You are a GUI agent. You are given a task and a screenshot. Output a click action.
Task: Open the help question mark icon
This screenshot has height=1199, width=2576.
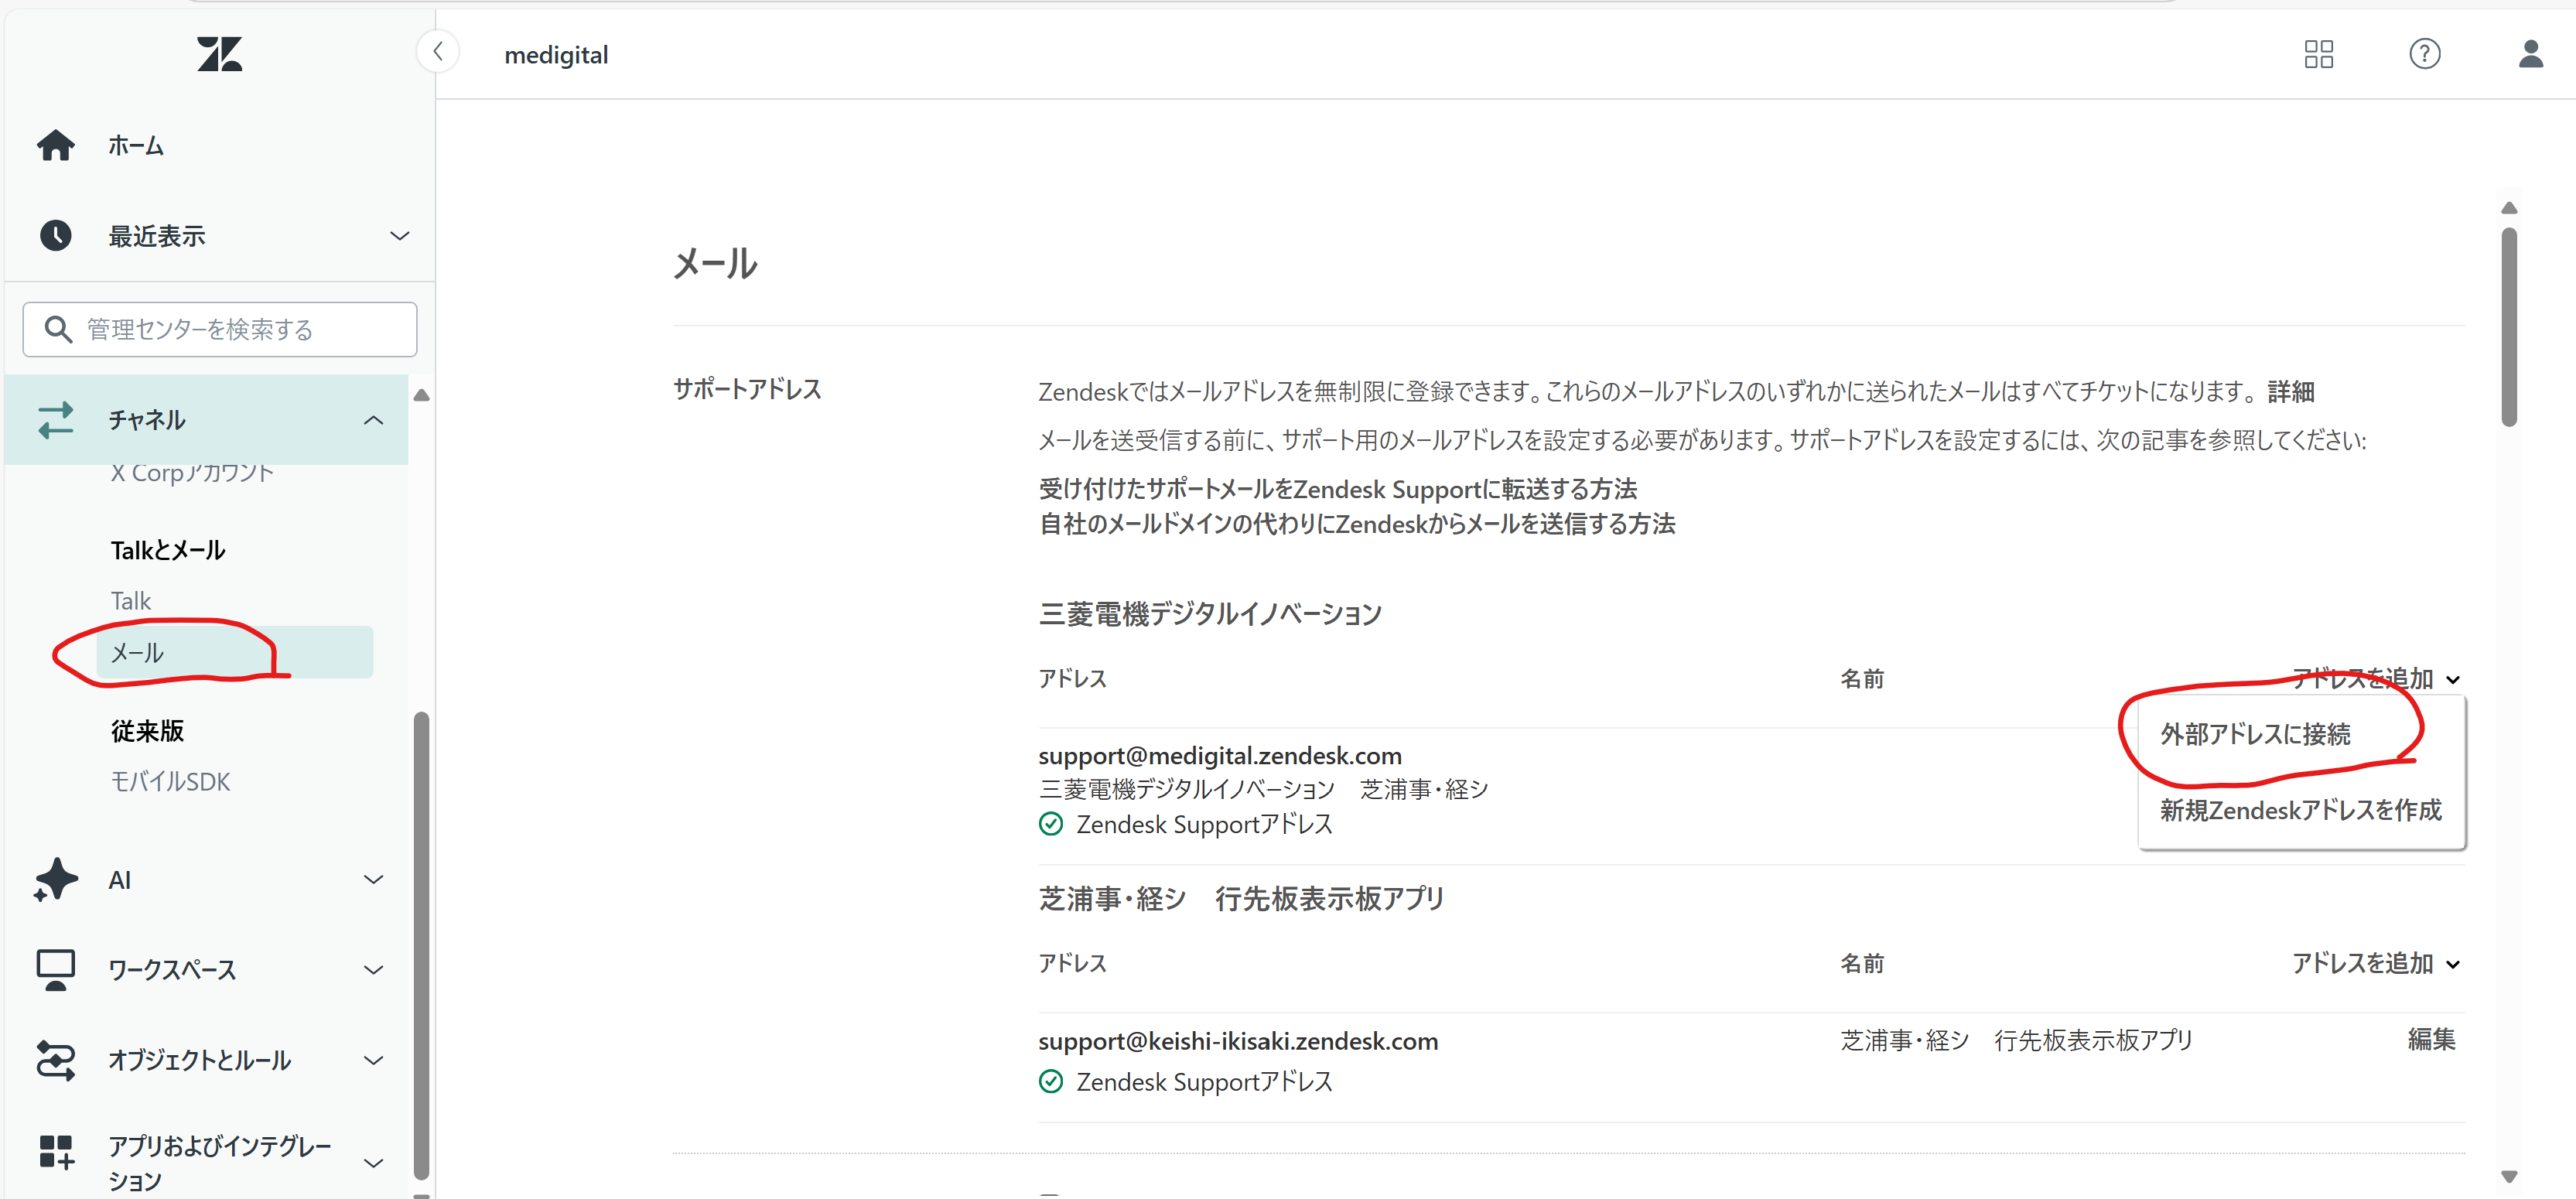pos(2424,54)
